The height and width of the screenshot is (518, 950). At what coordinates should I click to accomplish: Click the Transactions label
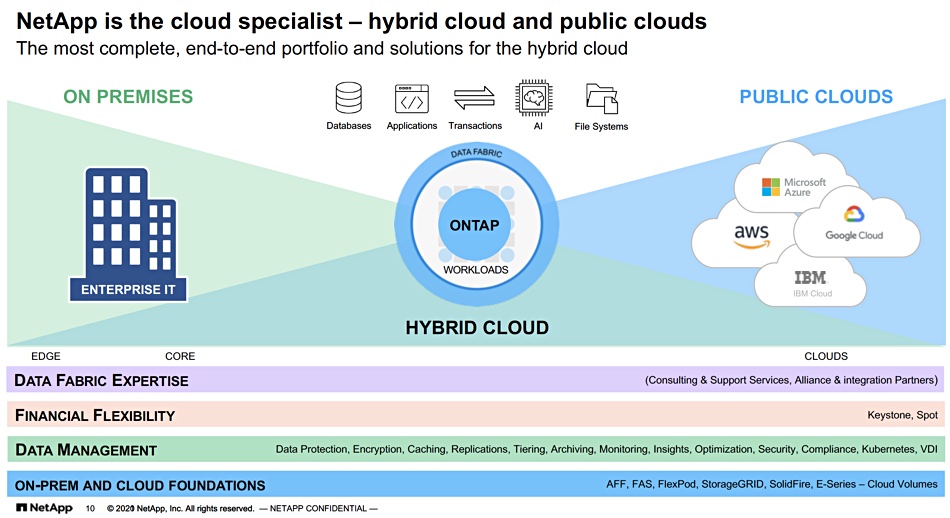click(x=475, y=125)
